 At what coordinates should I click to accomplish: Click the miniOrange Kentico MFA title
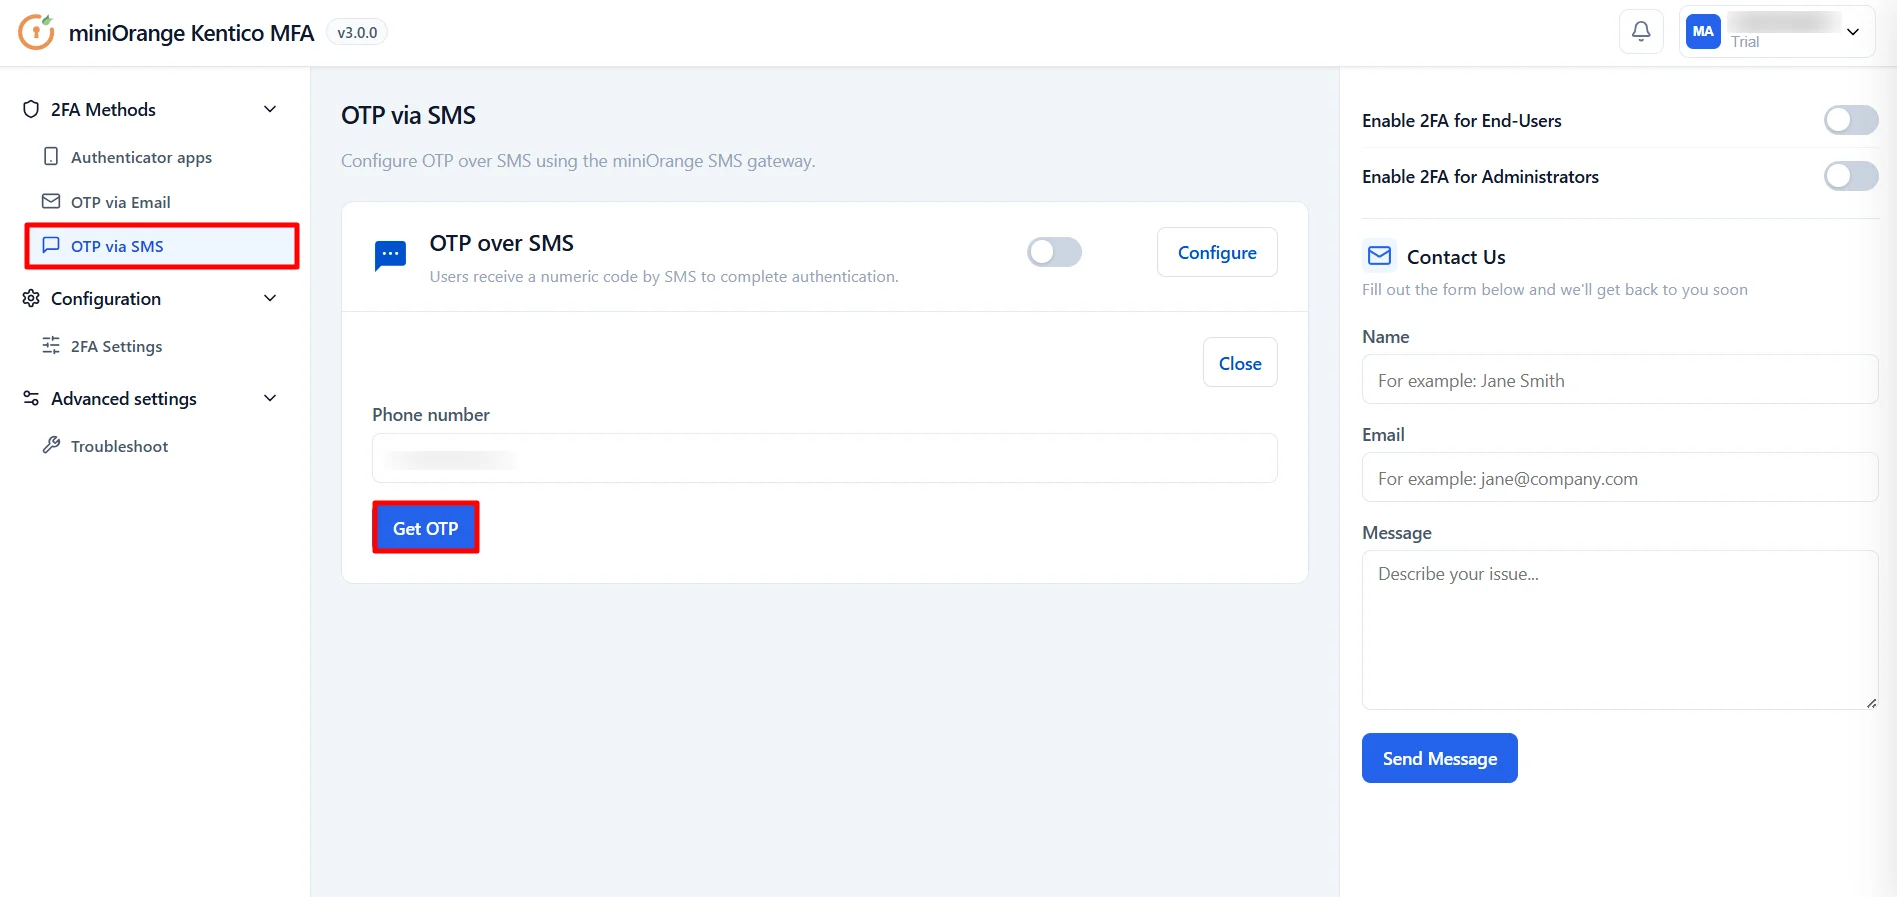coord(191,33)
